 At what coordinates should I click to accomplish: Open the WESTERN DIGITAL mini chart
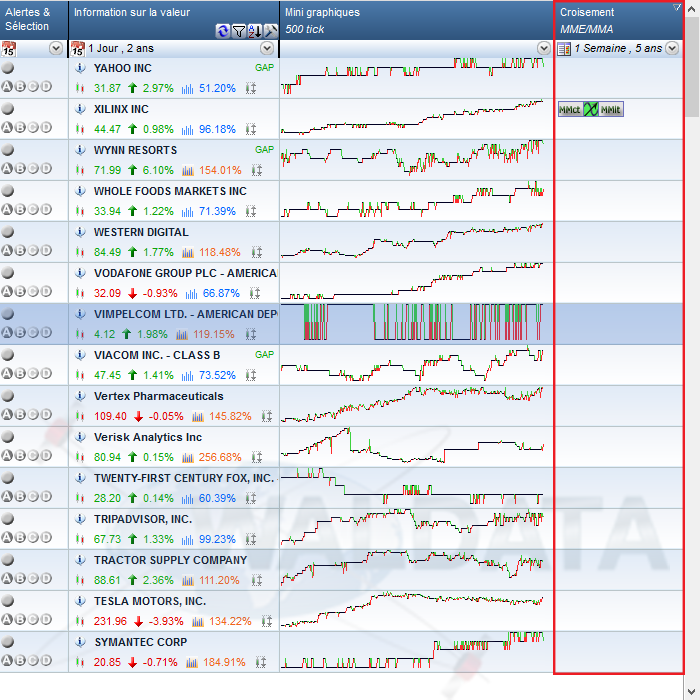tap(412, 242)
